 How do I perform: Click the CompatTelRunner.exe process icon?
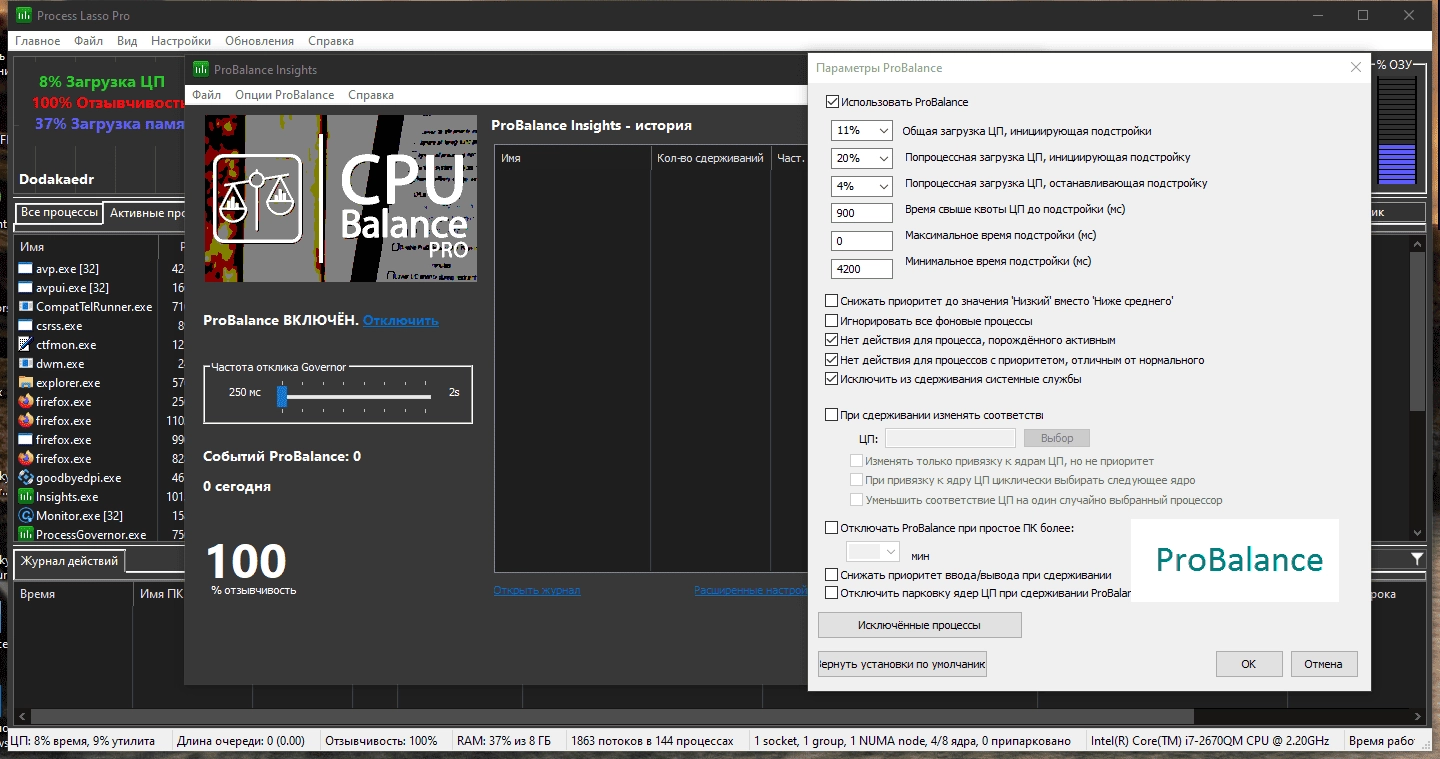click(x=26, y=306)
